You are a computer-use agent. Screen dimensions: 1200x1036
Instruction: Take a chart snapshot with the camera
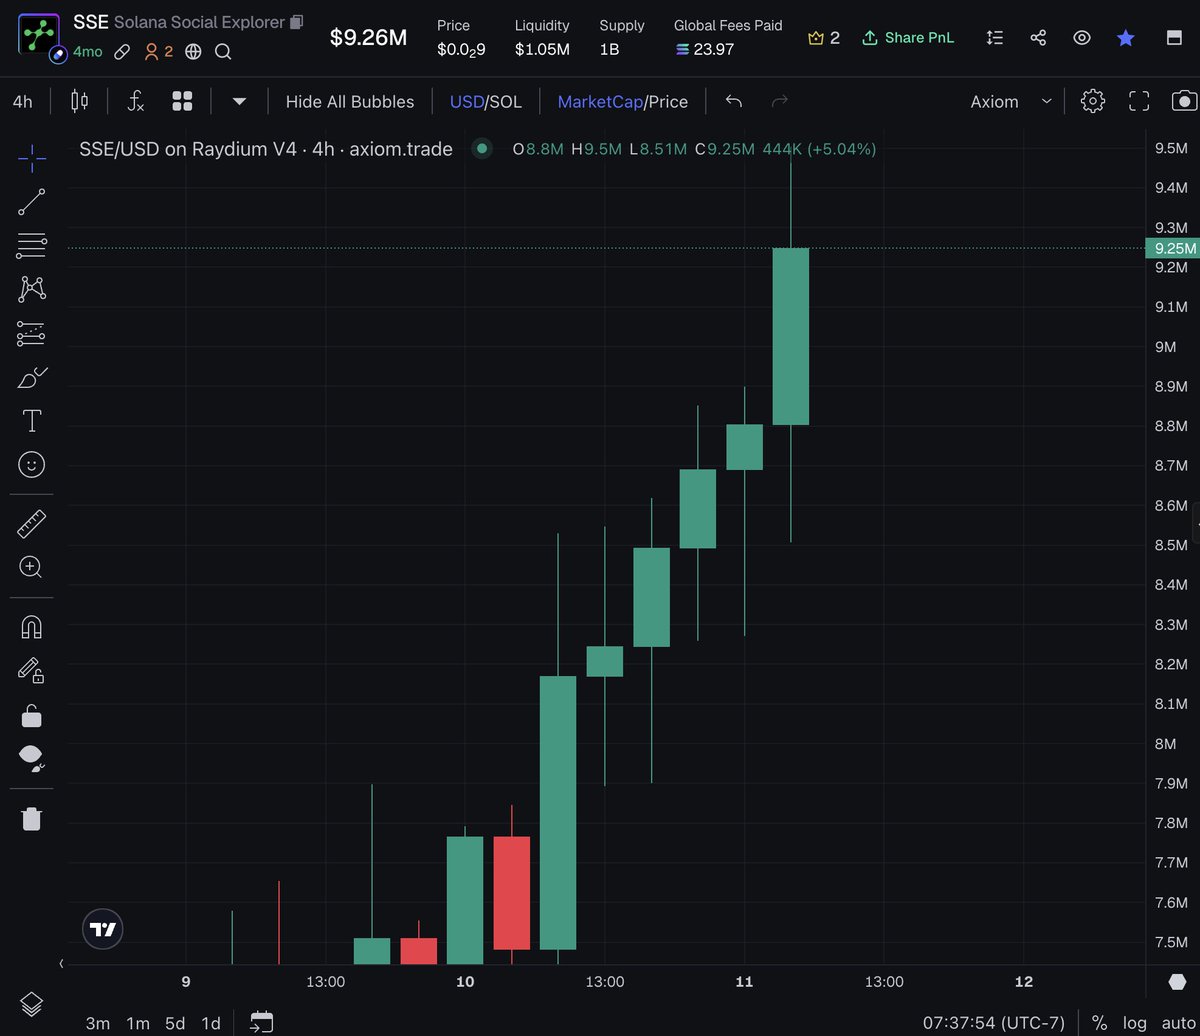[1184, 101]
